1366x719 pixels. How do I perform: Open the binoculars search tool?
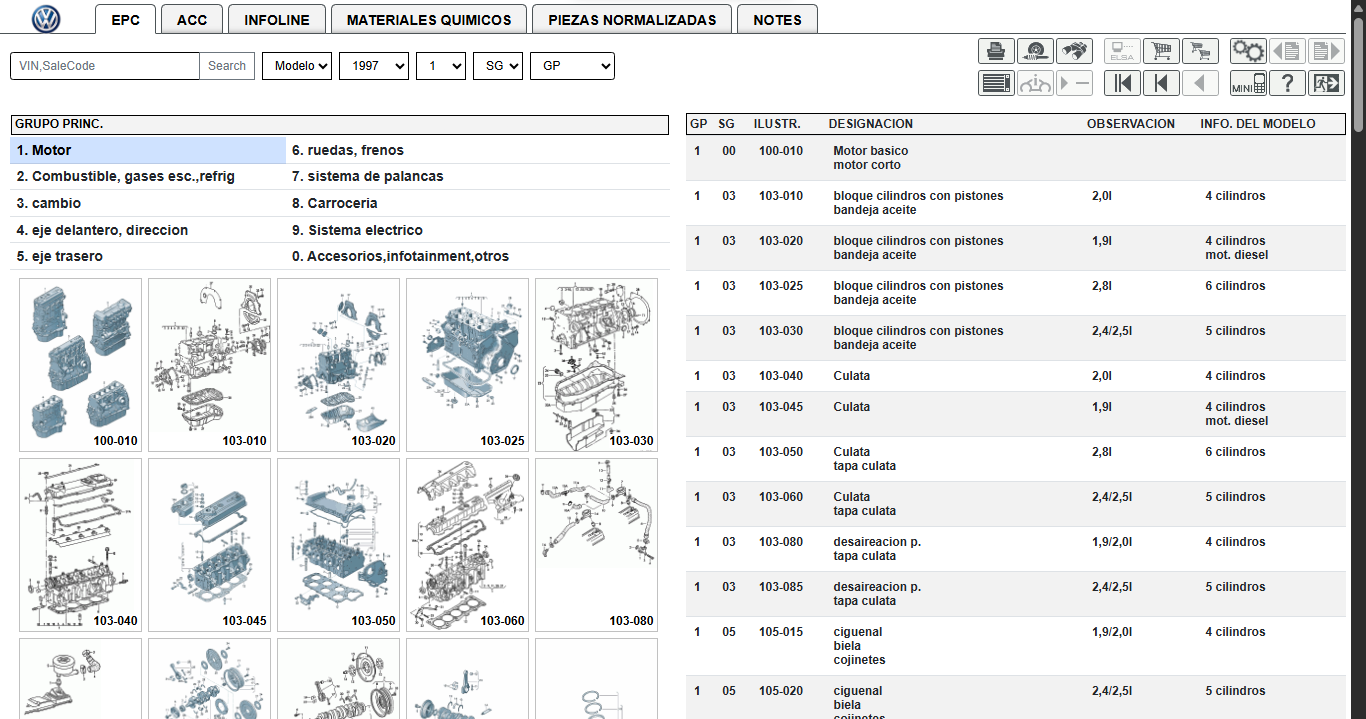point(1074,51)
